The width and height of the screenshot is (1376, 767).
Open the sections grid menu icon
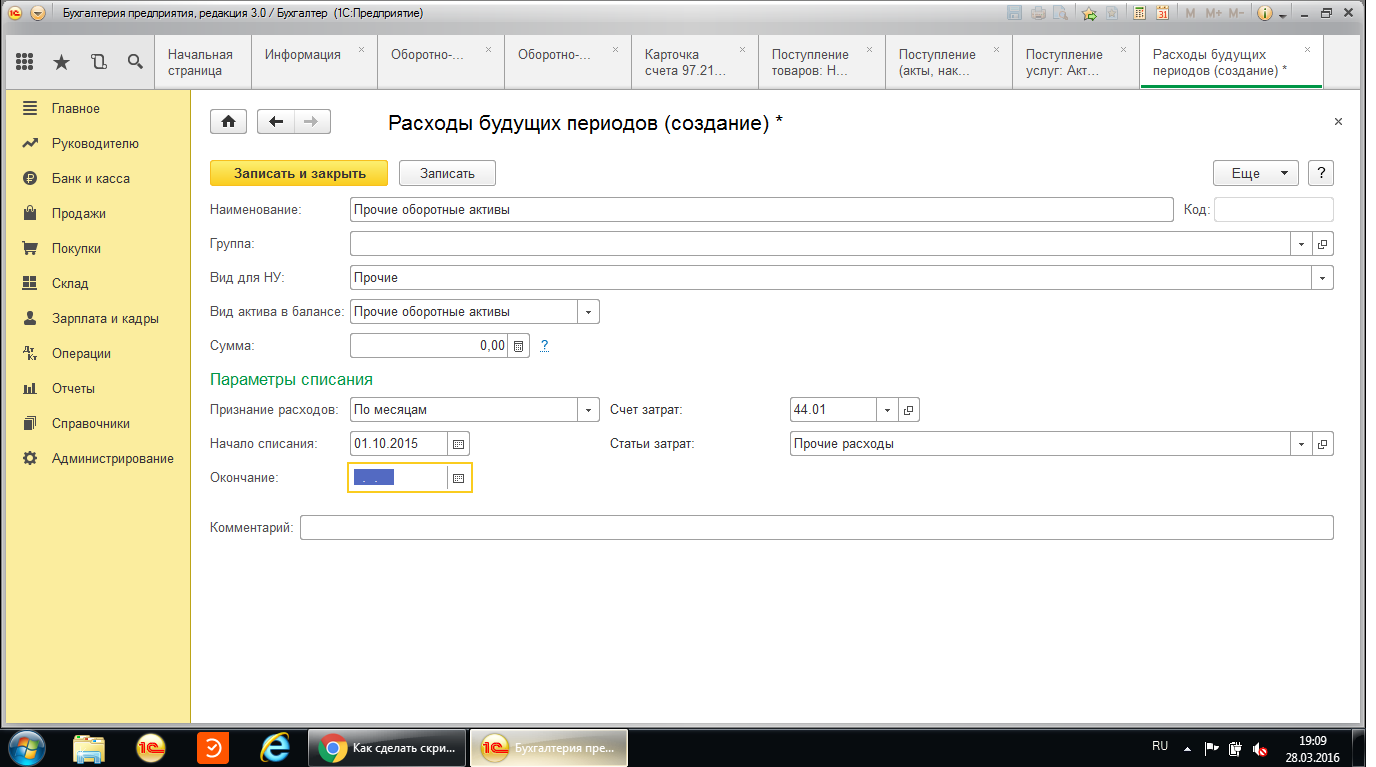(24, 62)
